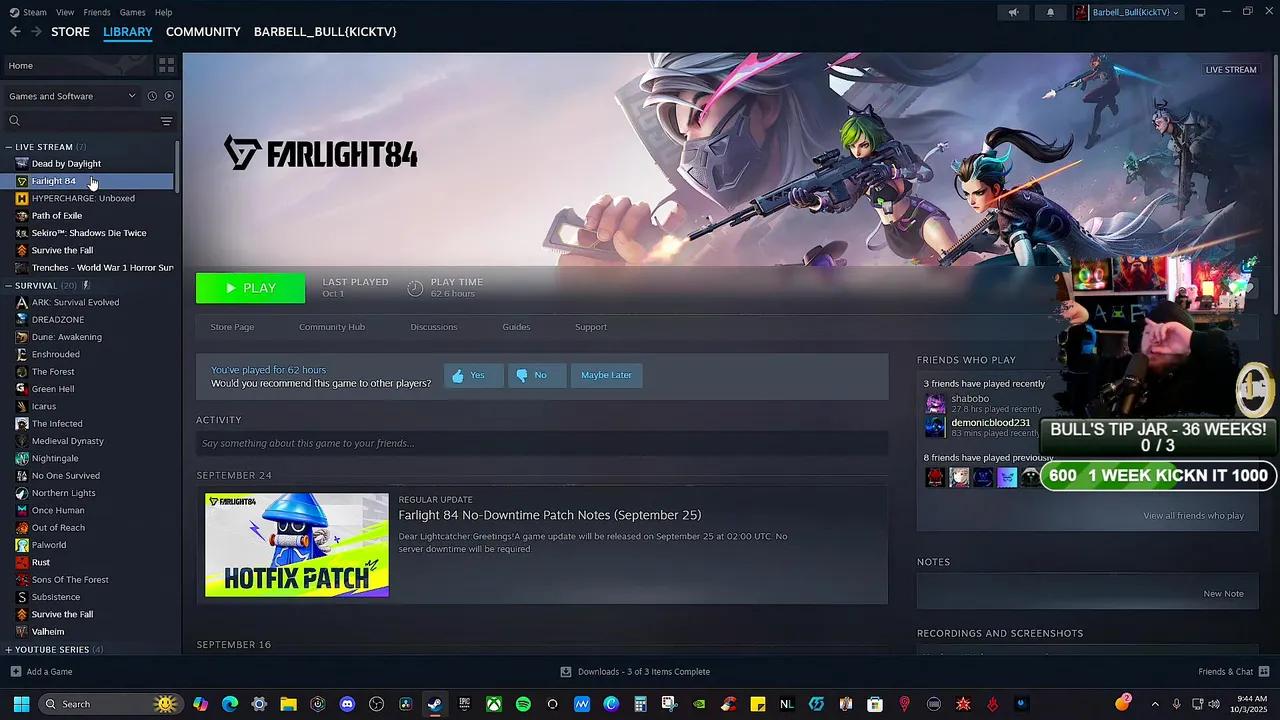1280x720 pixels.
Task: Click Home in library sidebar
Action: click(76, 65)
